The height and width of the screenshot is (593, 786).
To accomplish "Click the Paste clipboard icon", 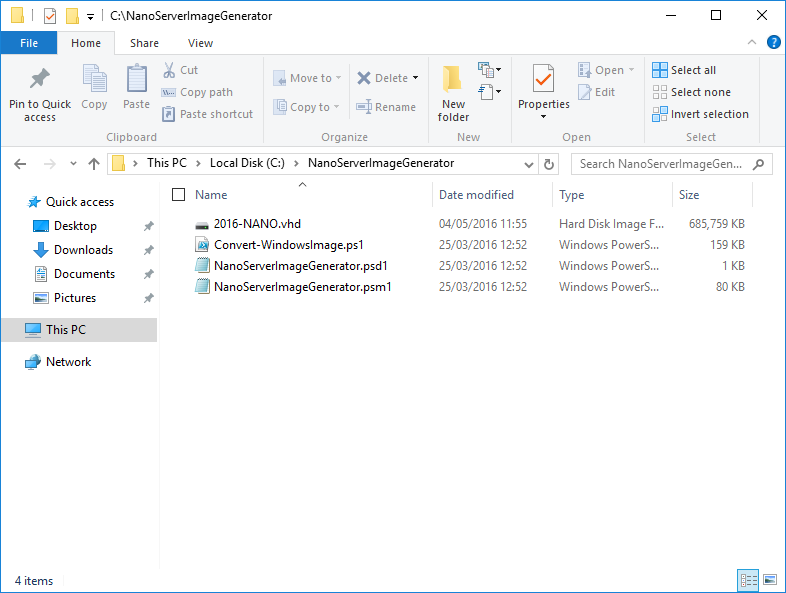I will 136,79.
